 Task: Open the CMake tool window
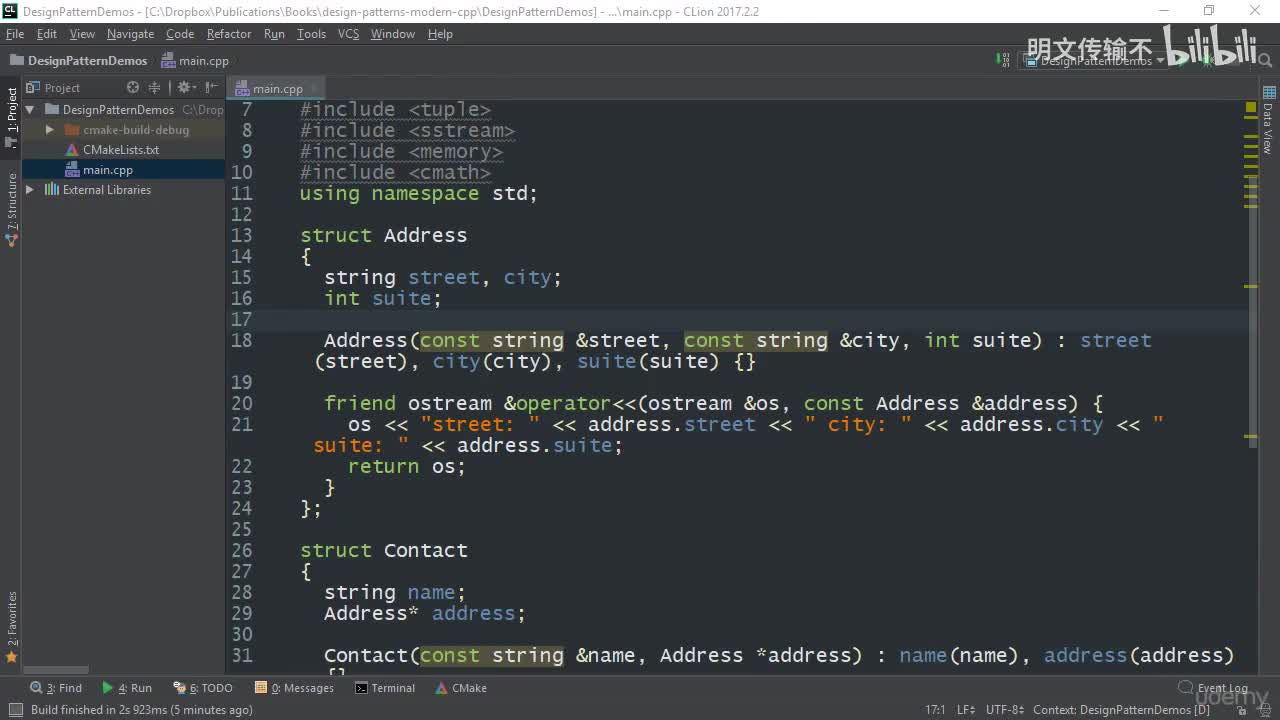coord(461,688)
